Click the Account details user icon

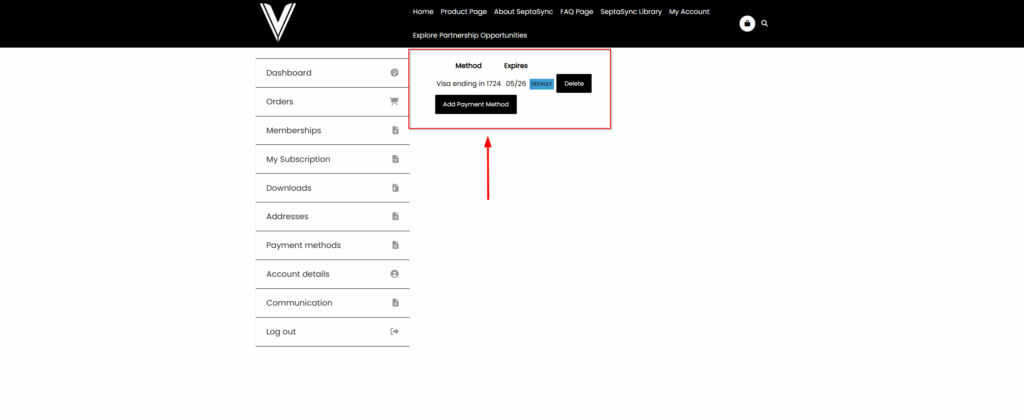(x=394, y=274)
